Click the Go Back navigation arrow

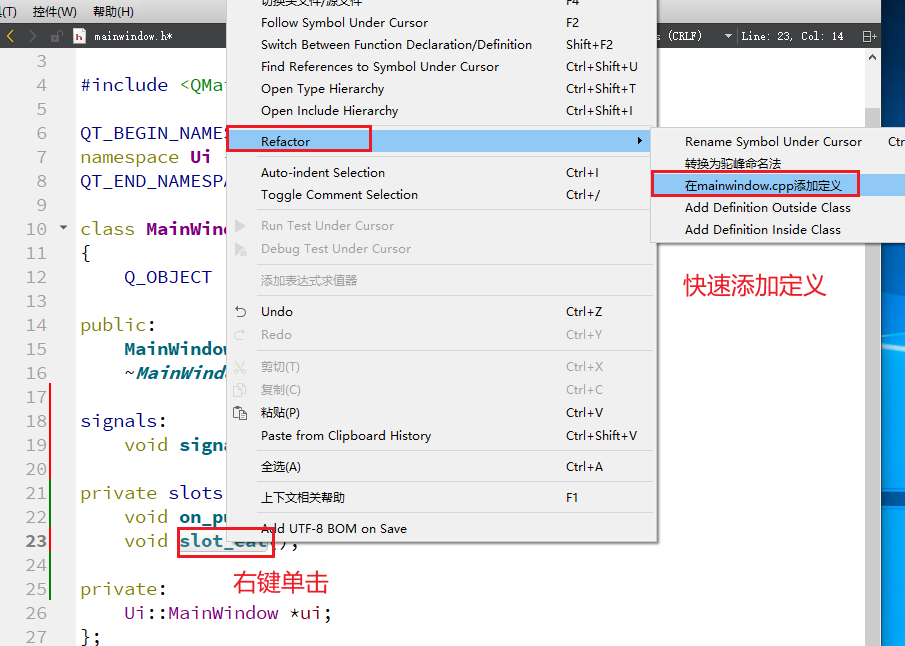(10, 35)
